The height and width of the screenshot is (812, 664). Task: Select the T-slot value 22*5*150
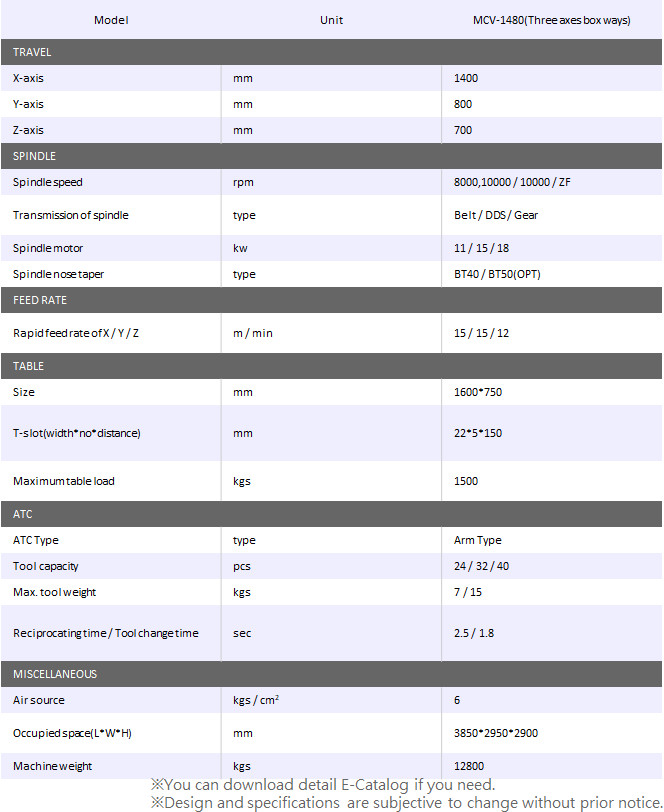(478, 433)
